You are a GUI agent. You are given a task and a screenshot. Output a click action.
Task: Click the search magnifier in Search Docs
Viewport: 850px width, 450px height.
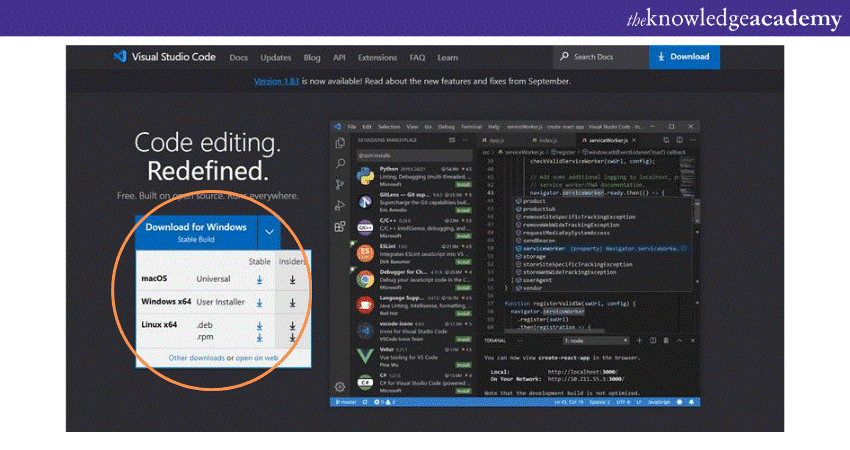[565, 57]
